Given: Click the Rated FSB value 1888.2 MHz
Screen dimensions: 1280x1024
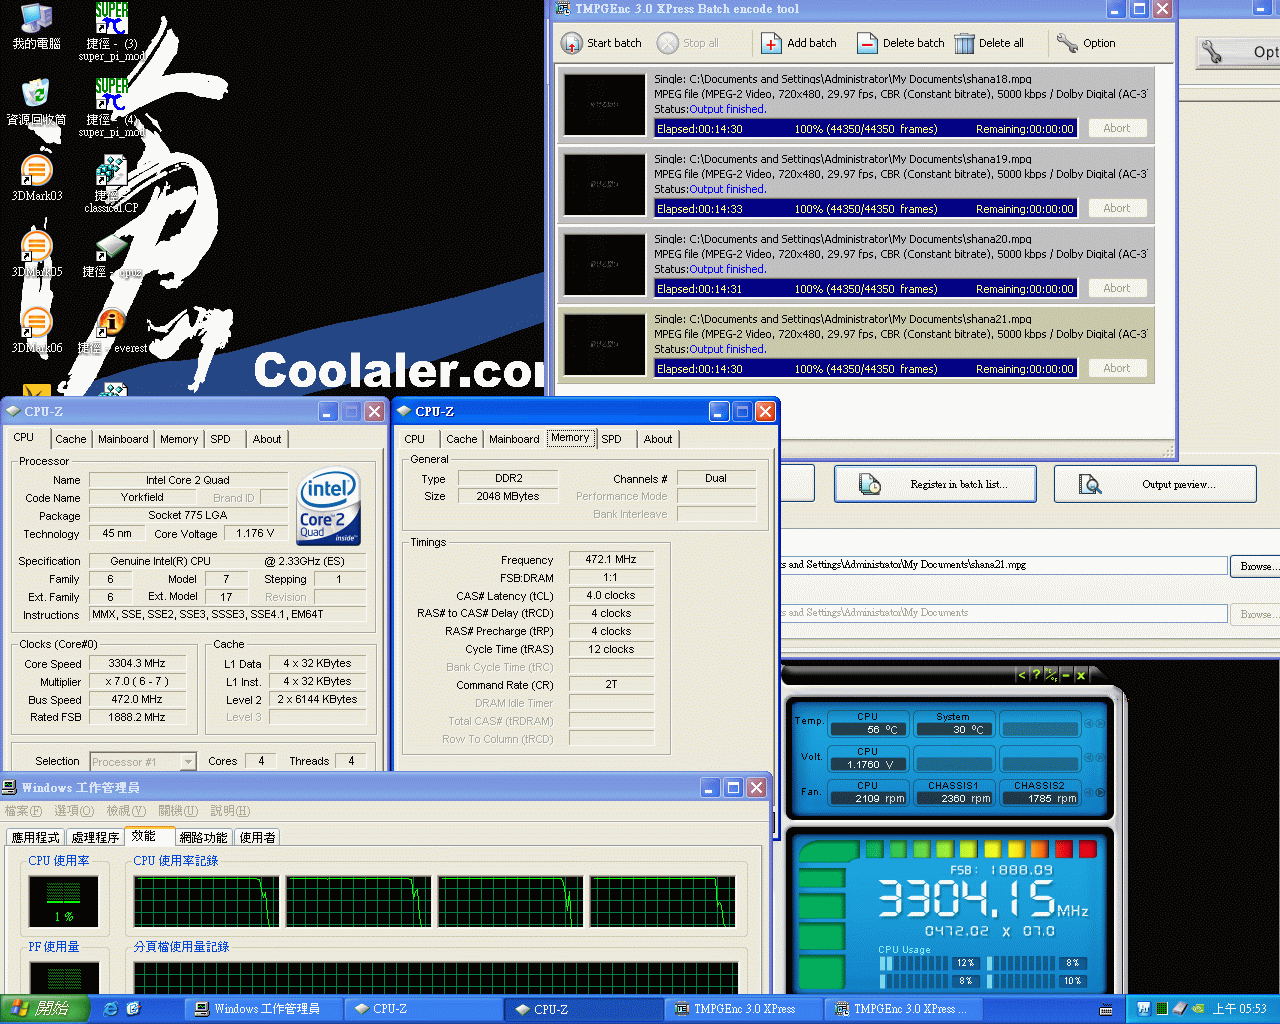Looking at the screenshot, I should coord(137,717).
